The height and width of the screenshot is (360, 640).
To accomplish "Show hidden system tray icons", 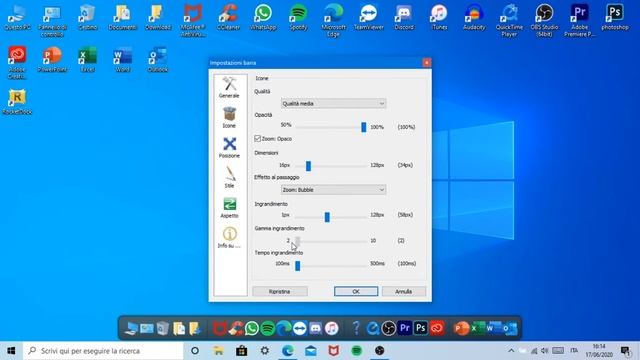I will pos(511,351).
